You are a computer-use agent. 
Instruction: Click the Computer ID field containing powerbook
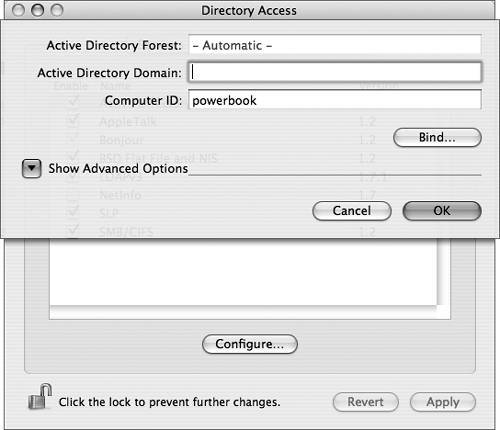[335, 100]
